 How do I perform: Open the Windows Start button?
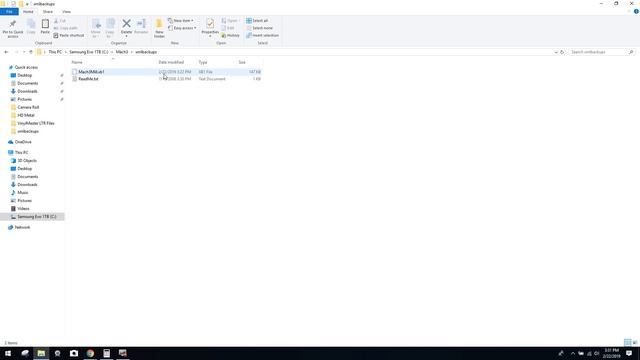point(8,353)
